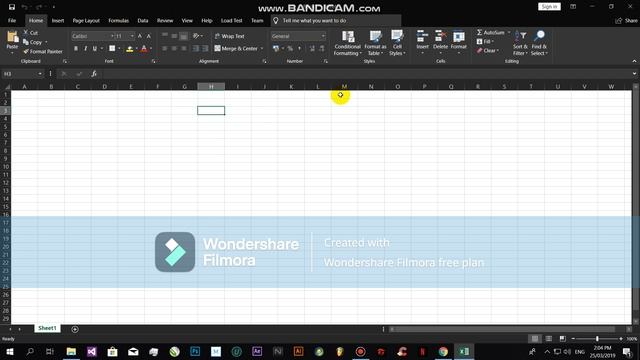Screen dimensions: 640x360
Task: Click the Name Box showing H3
Action: click(22, 74)
